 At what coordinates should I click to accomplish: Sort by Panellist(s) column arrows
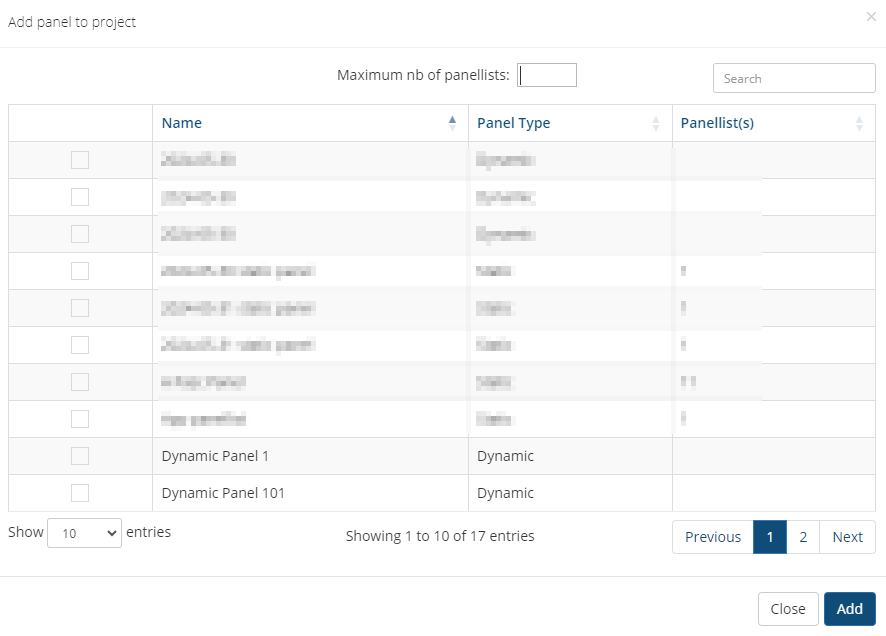pos(859,123)
